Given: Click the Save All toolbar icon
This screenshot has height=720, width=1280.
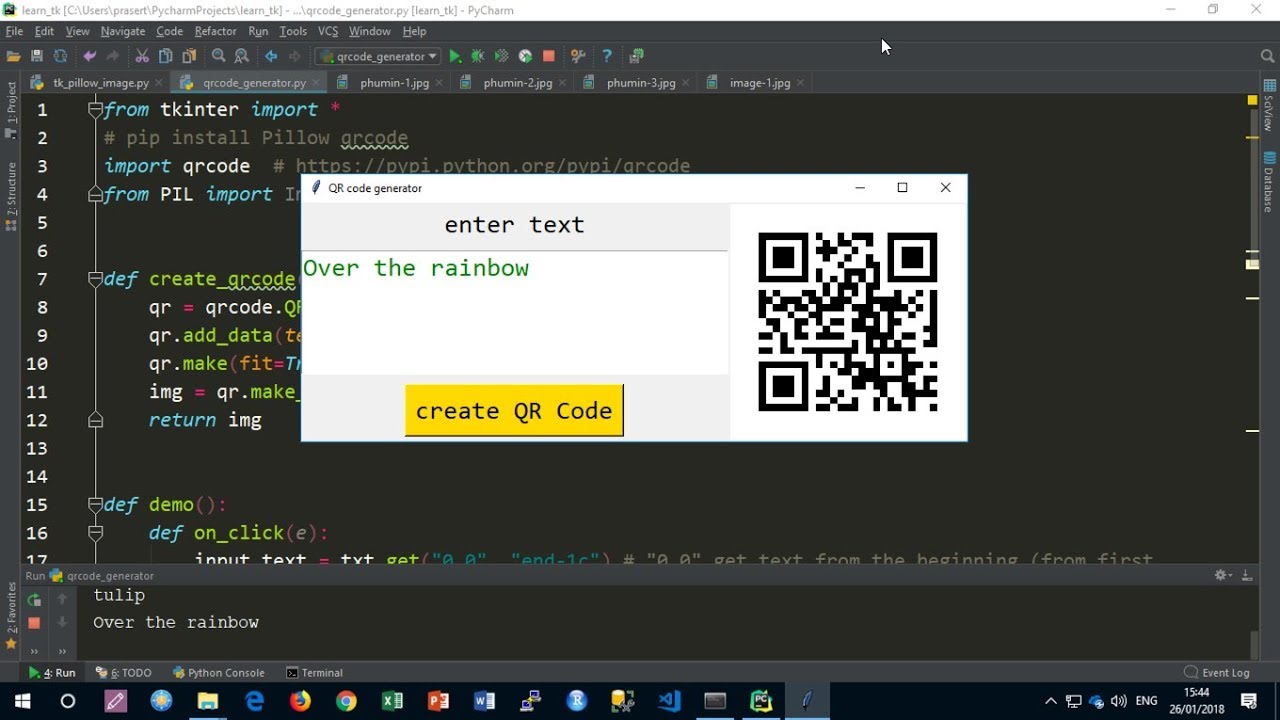Looking at the screenshot, I should [37, 56].
